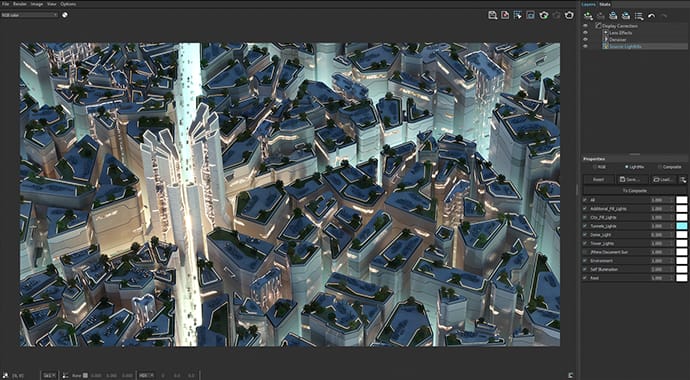Open the RGB color channel dropdown
The height and width of the screenshot is (380, 690).
29,15
